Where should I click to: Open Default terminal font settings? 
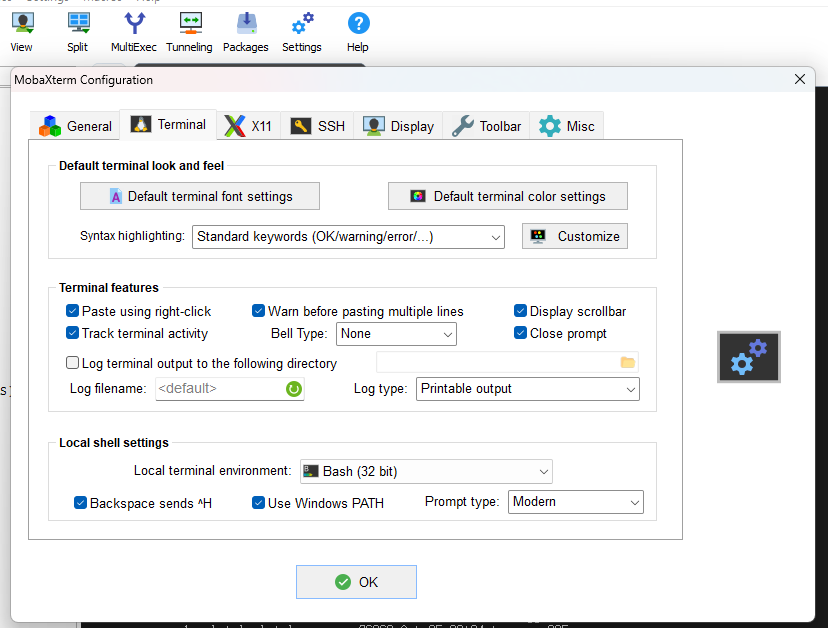200,196
